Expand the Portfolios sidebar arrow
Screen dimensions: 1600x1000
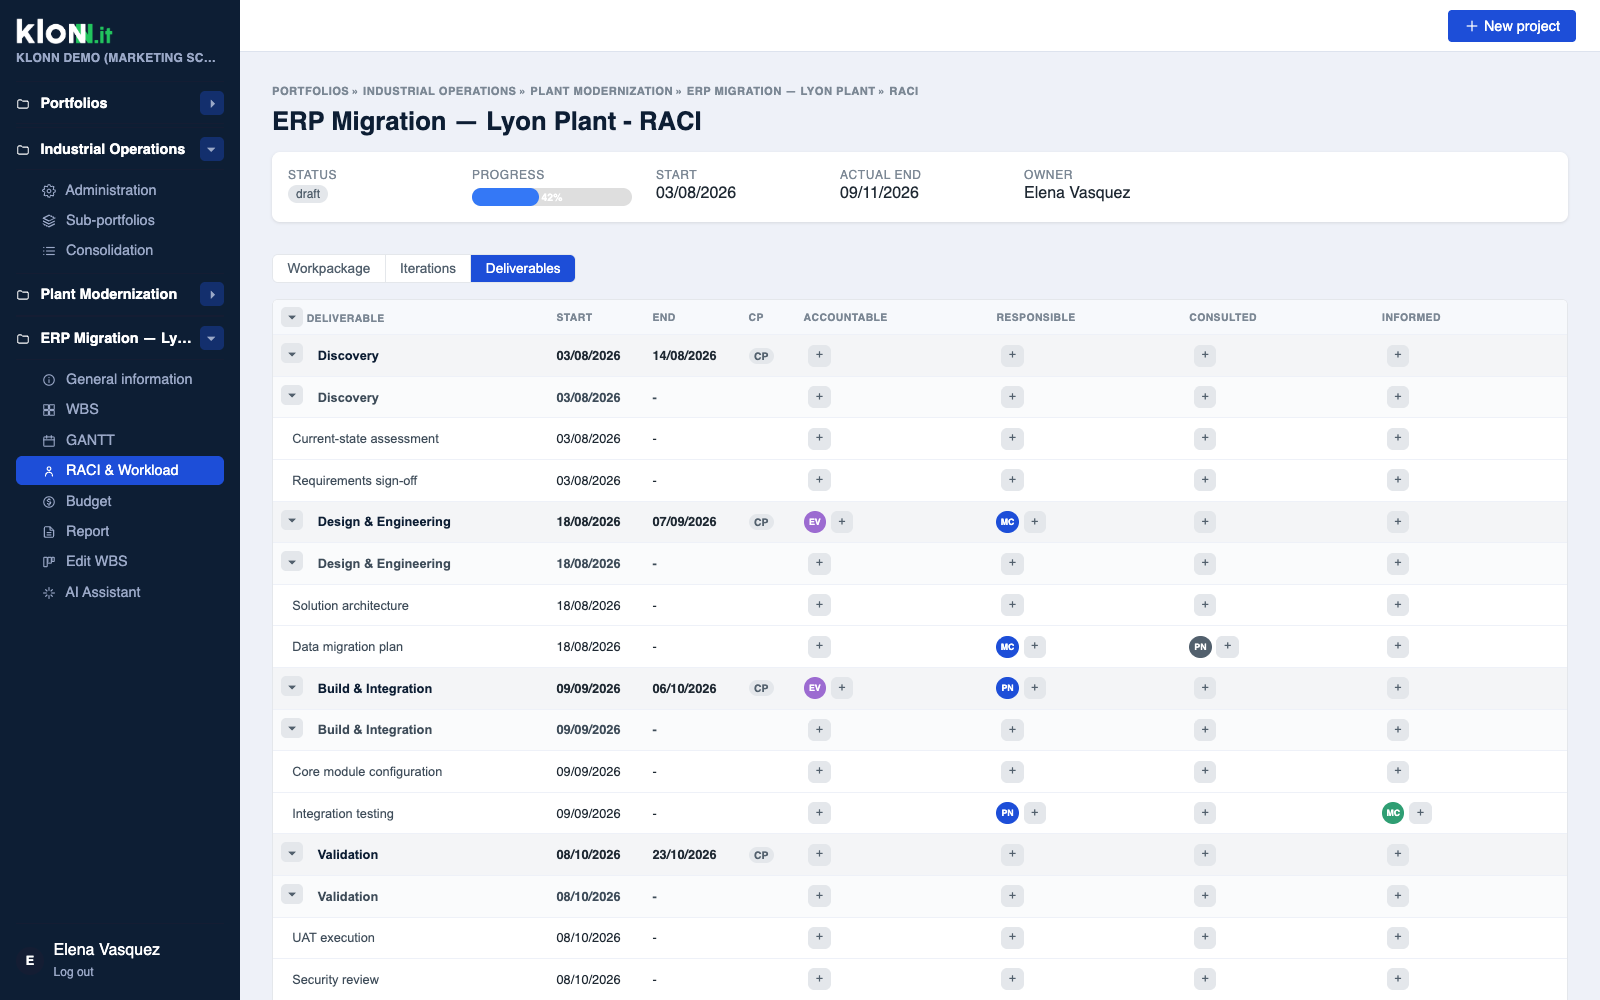(212, 103)
